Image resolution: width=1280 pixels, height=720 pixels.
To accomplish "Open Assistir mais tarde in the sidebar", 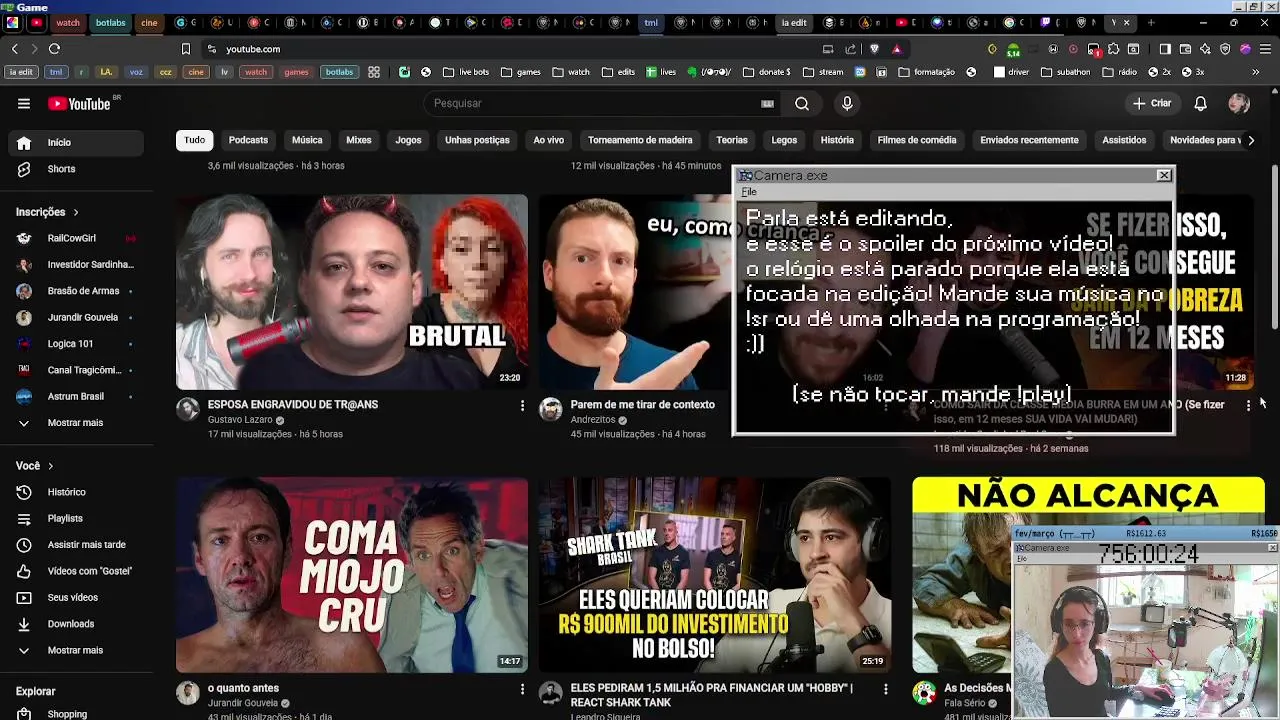I will [77, 545].
